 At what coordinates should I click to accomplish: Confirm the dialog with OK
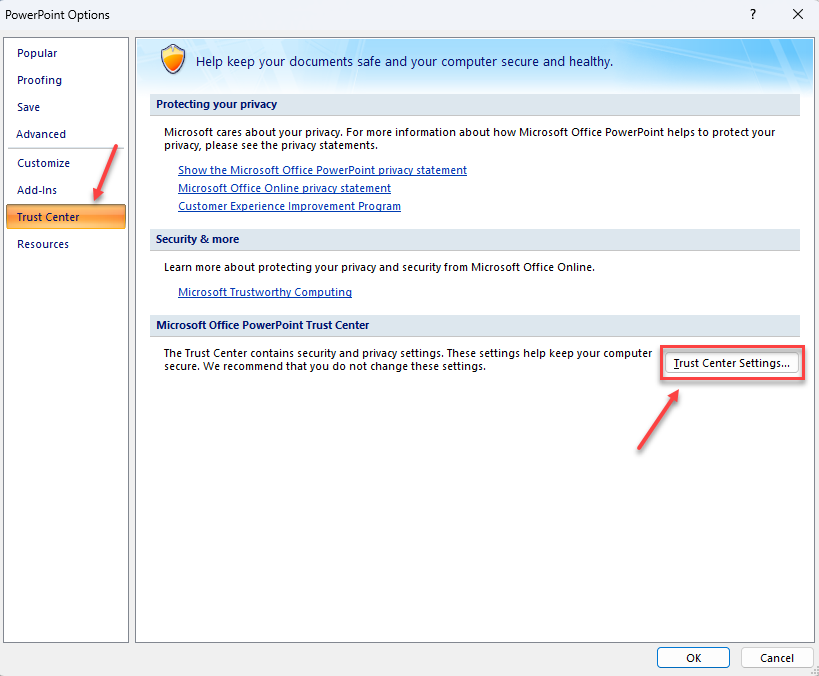(x=693, y=658)
